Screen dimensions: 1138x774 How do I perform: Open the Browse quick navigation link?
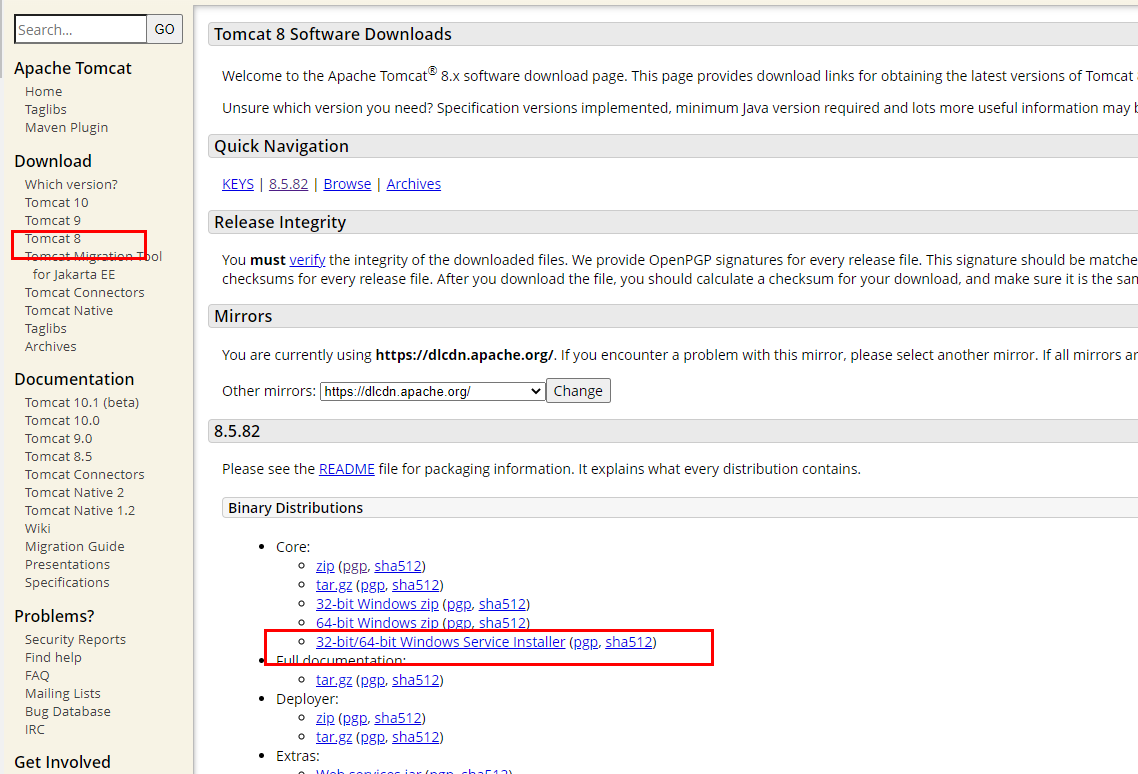tap(347, 184)
